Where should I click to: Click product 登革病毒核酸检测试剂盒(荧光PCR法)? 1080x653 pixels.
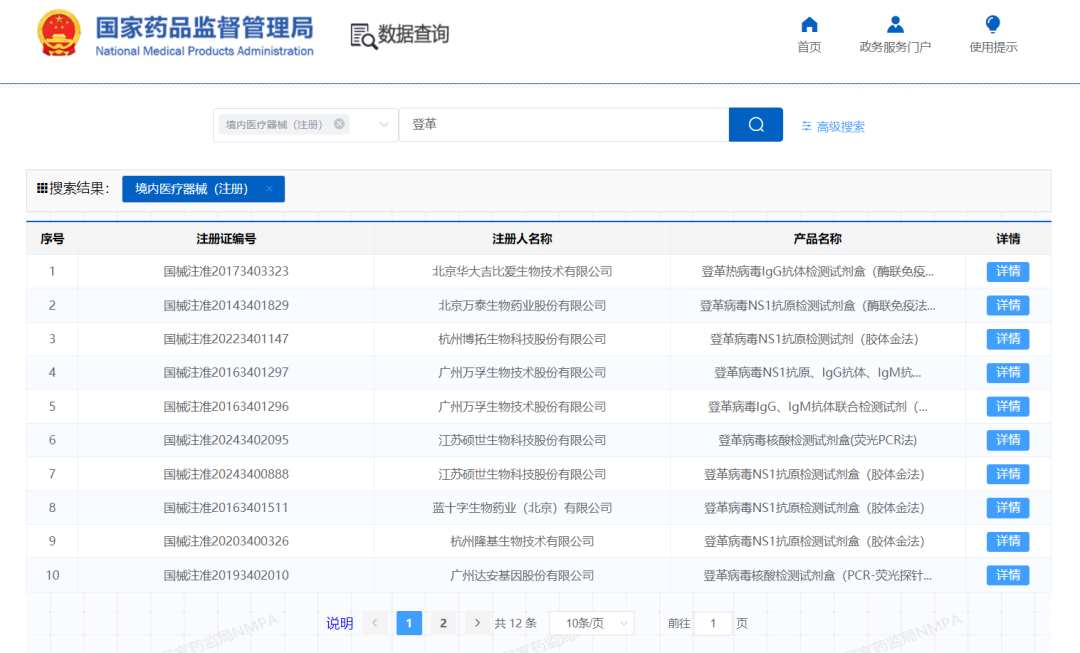click(818, 440)
